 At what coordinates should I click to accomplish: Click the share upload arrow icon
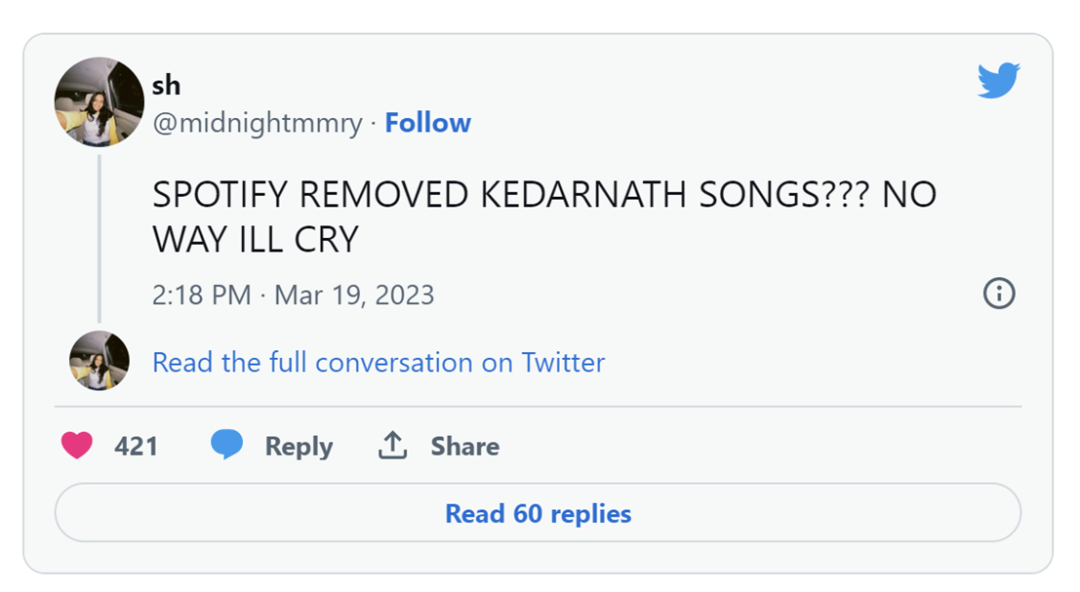click(392, 445)
